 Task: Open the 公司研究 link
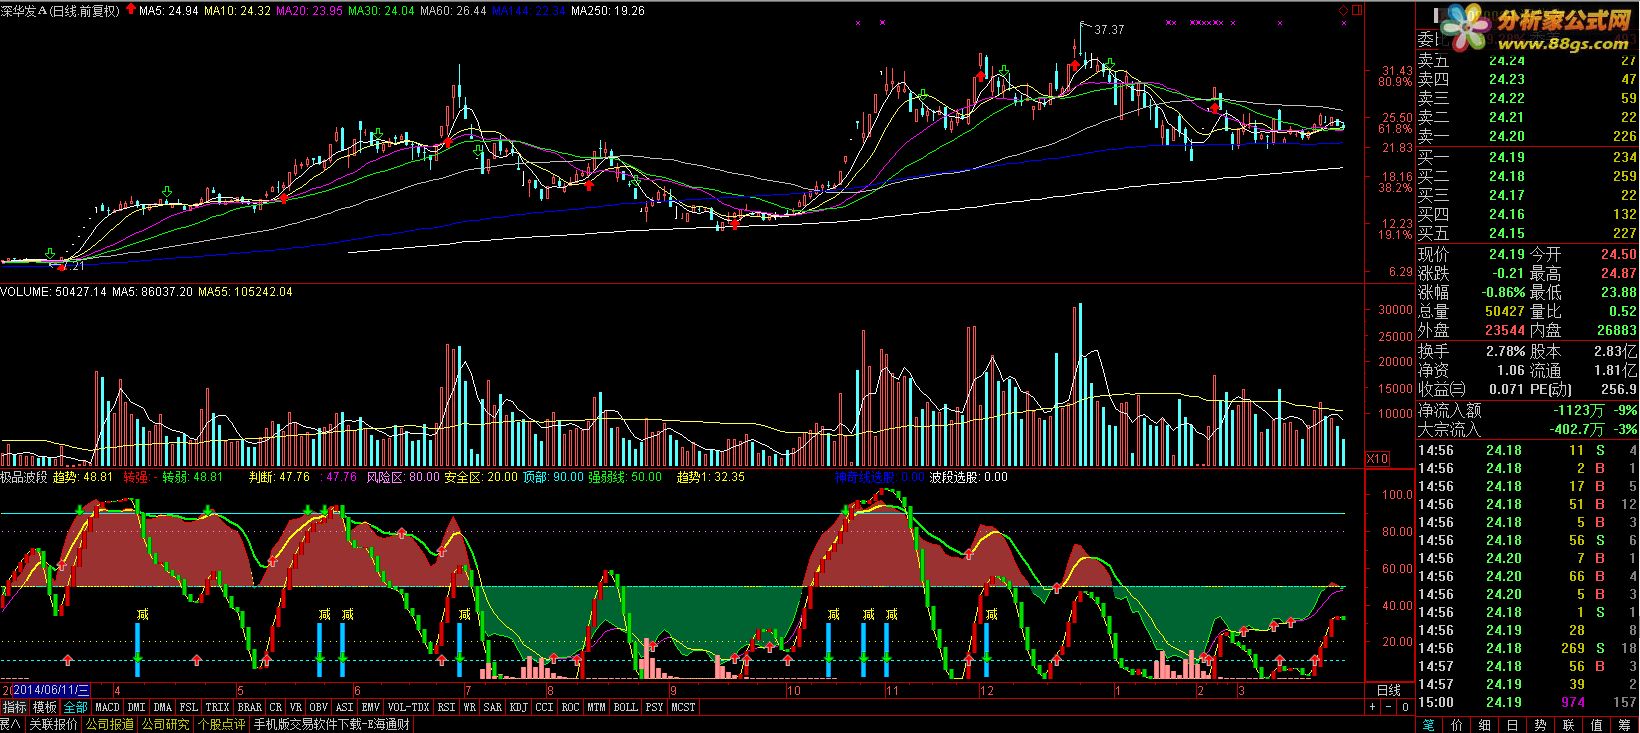coord(165,724)
